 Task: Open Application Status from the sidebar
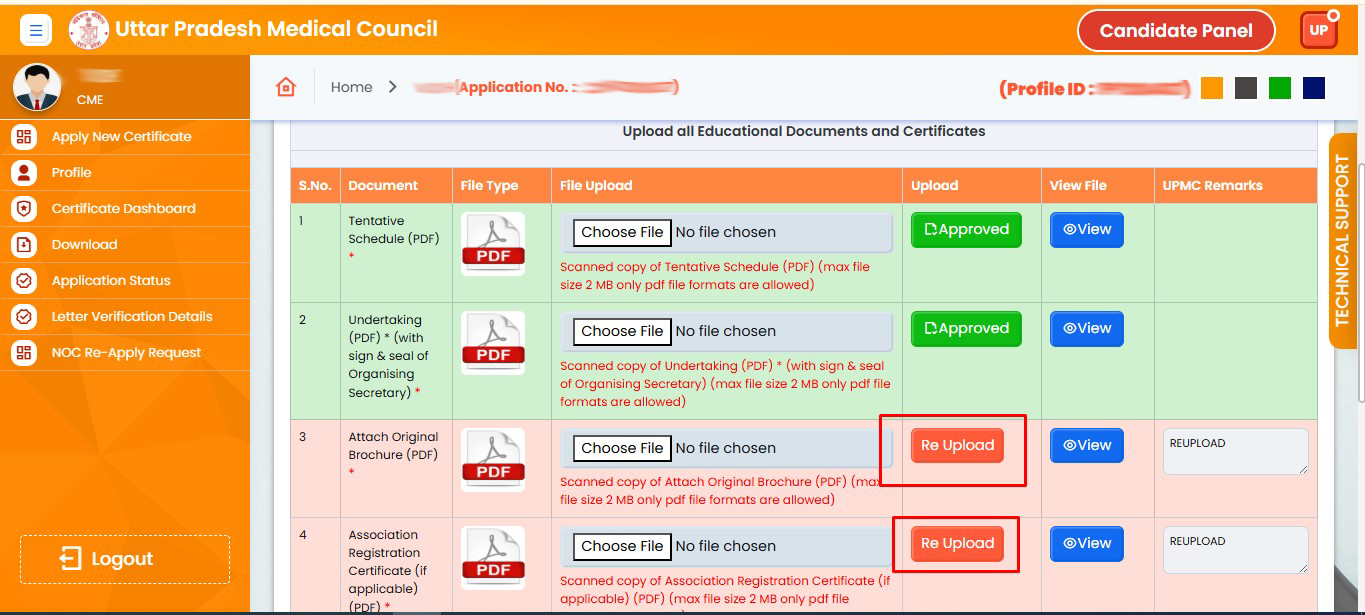pos(111,281)
